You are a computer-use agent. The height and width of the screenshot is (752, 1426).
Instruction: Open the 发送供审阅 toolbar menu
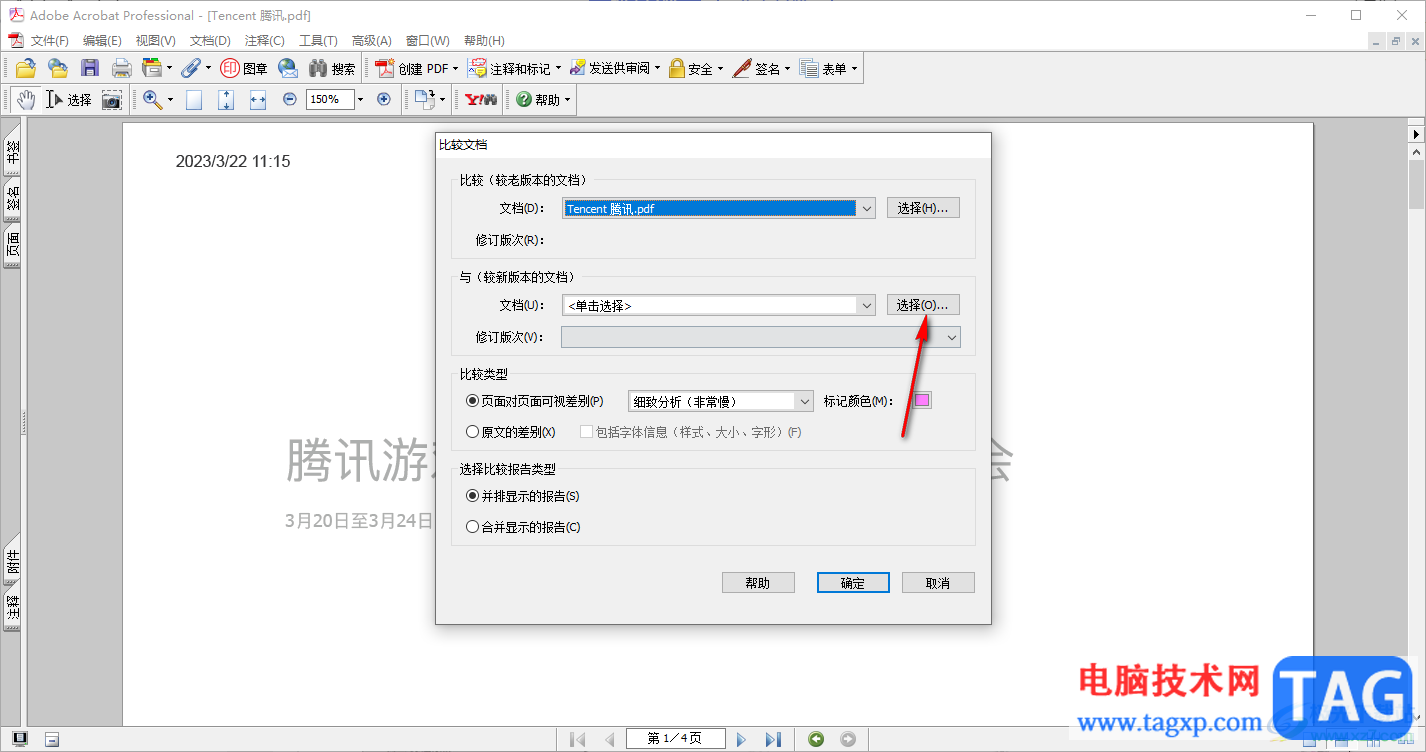[x=615, y=68]
